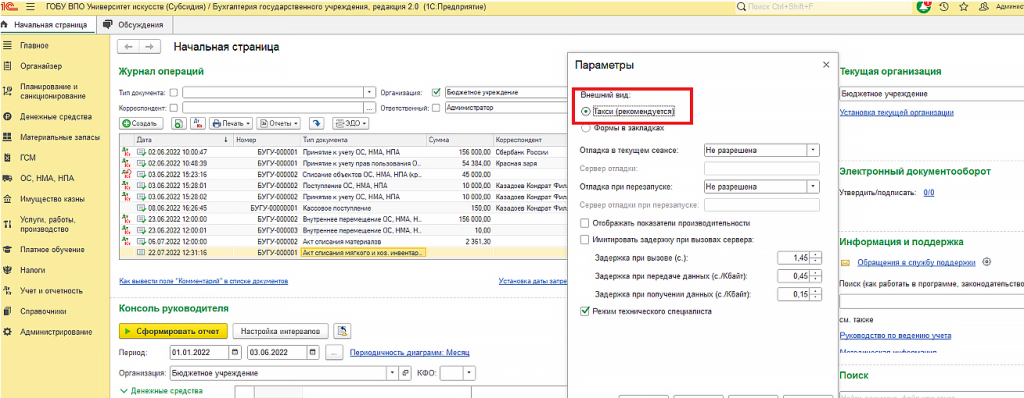Open the ЭДО dropdown button
The width and height of the screenshot is (1024, 398).
[x=351, y=123]
